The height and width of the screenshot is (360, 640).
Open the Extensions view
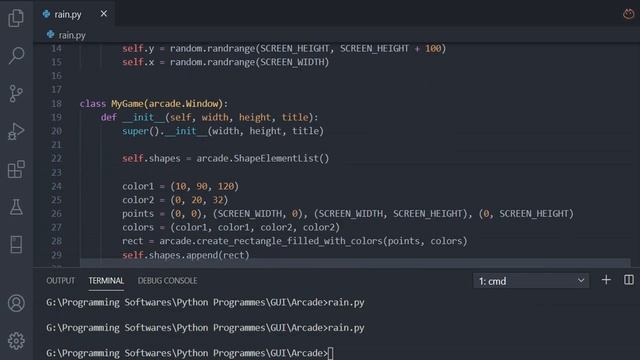pyautogui.click(x=16, y=169)
